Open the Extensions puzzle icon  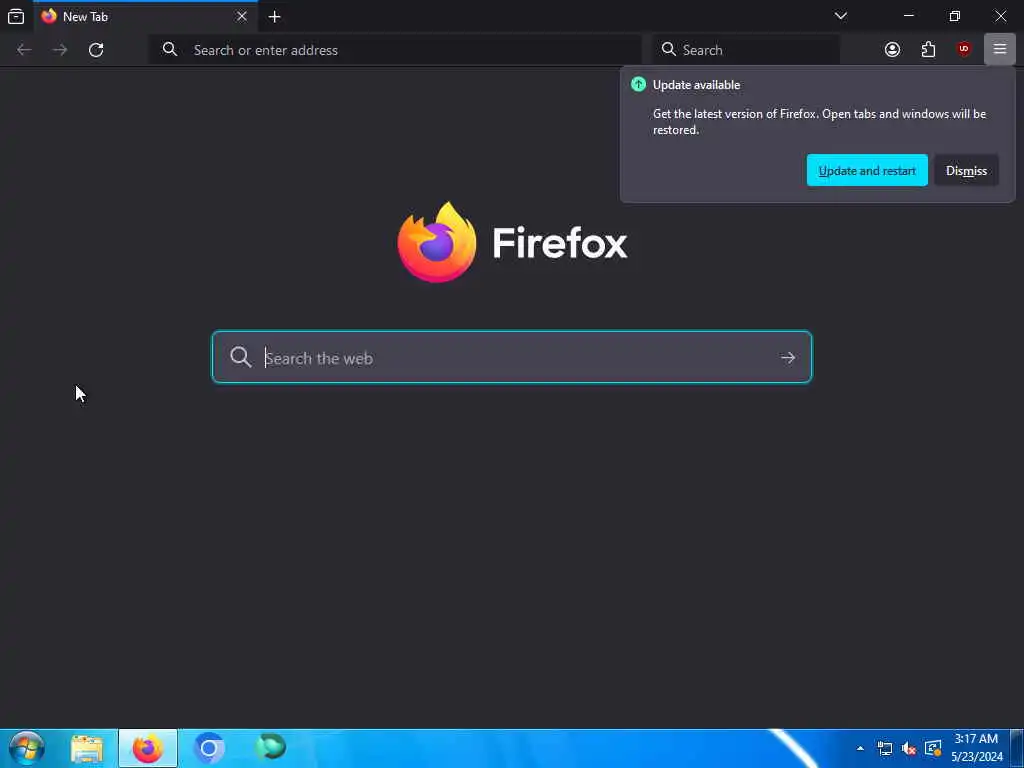click(928, 50)
